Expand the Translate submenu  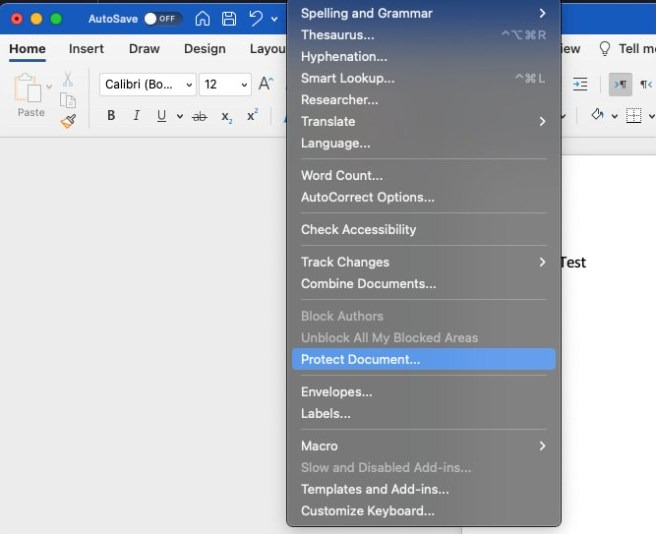424,121
